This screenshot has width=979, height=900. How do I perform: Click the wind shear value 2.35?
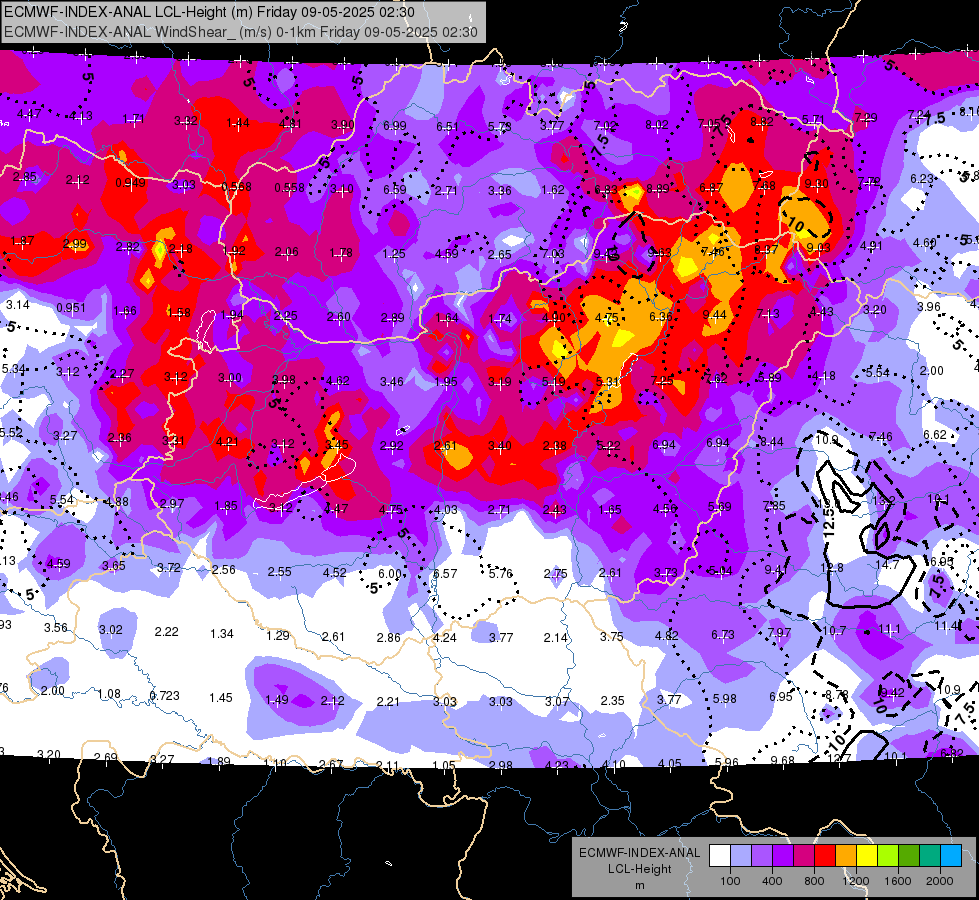[x=612, y=701]
